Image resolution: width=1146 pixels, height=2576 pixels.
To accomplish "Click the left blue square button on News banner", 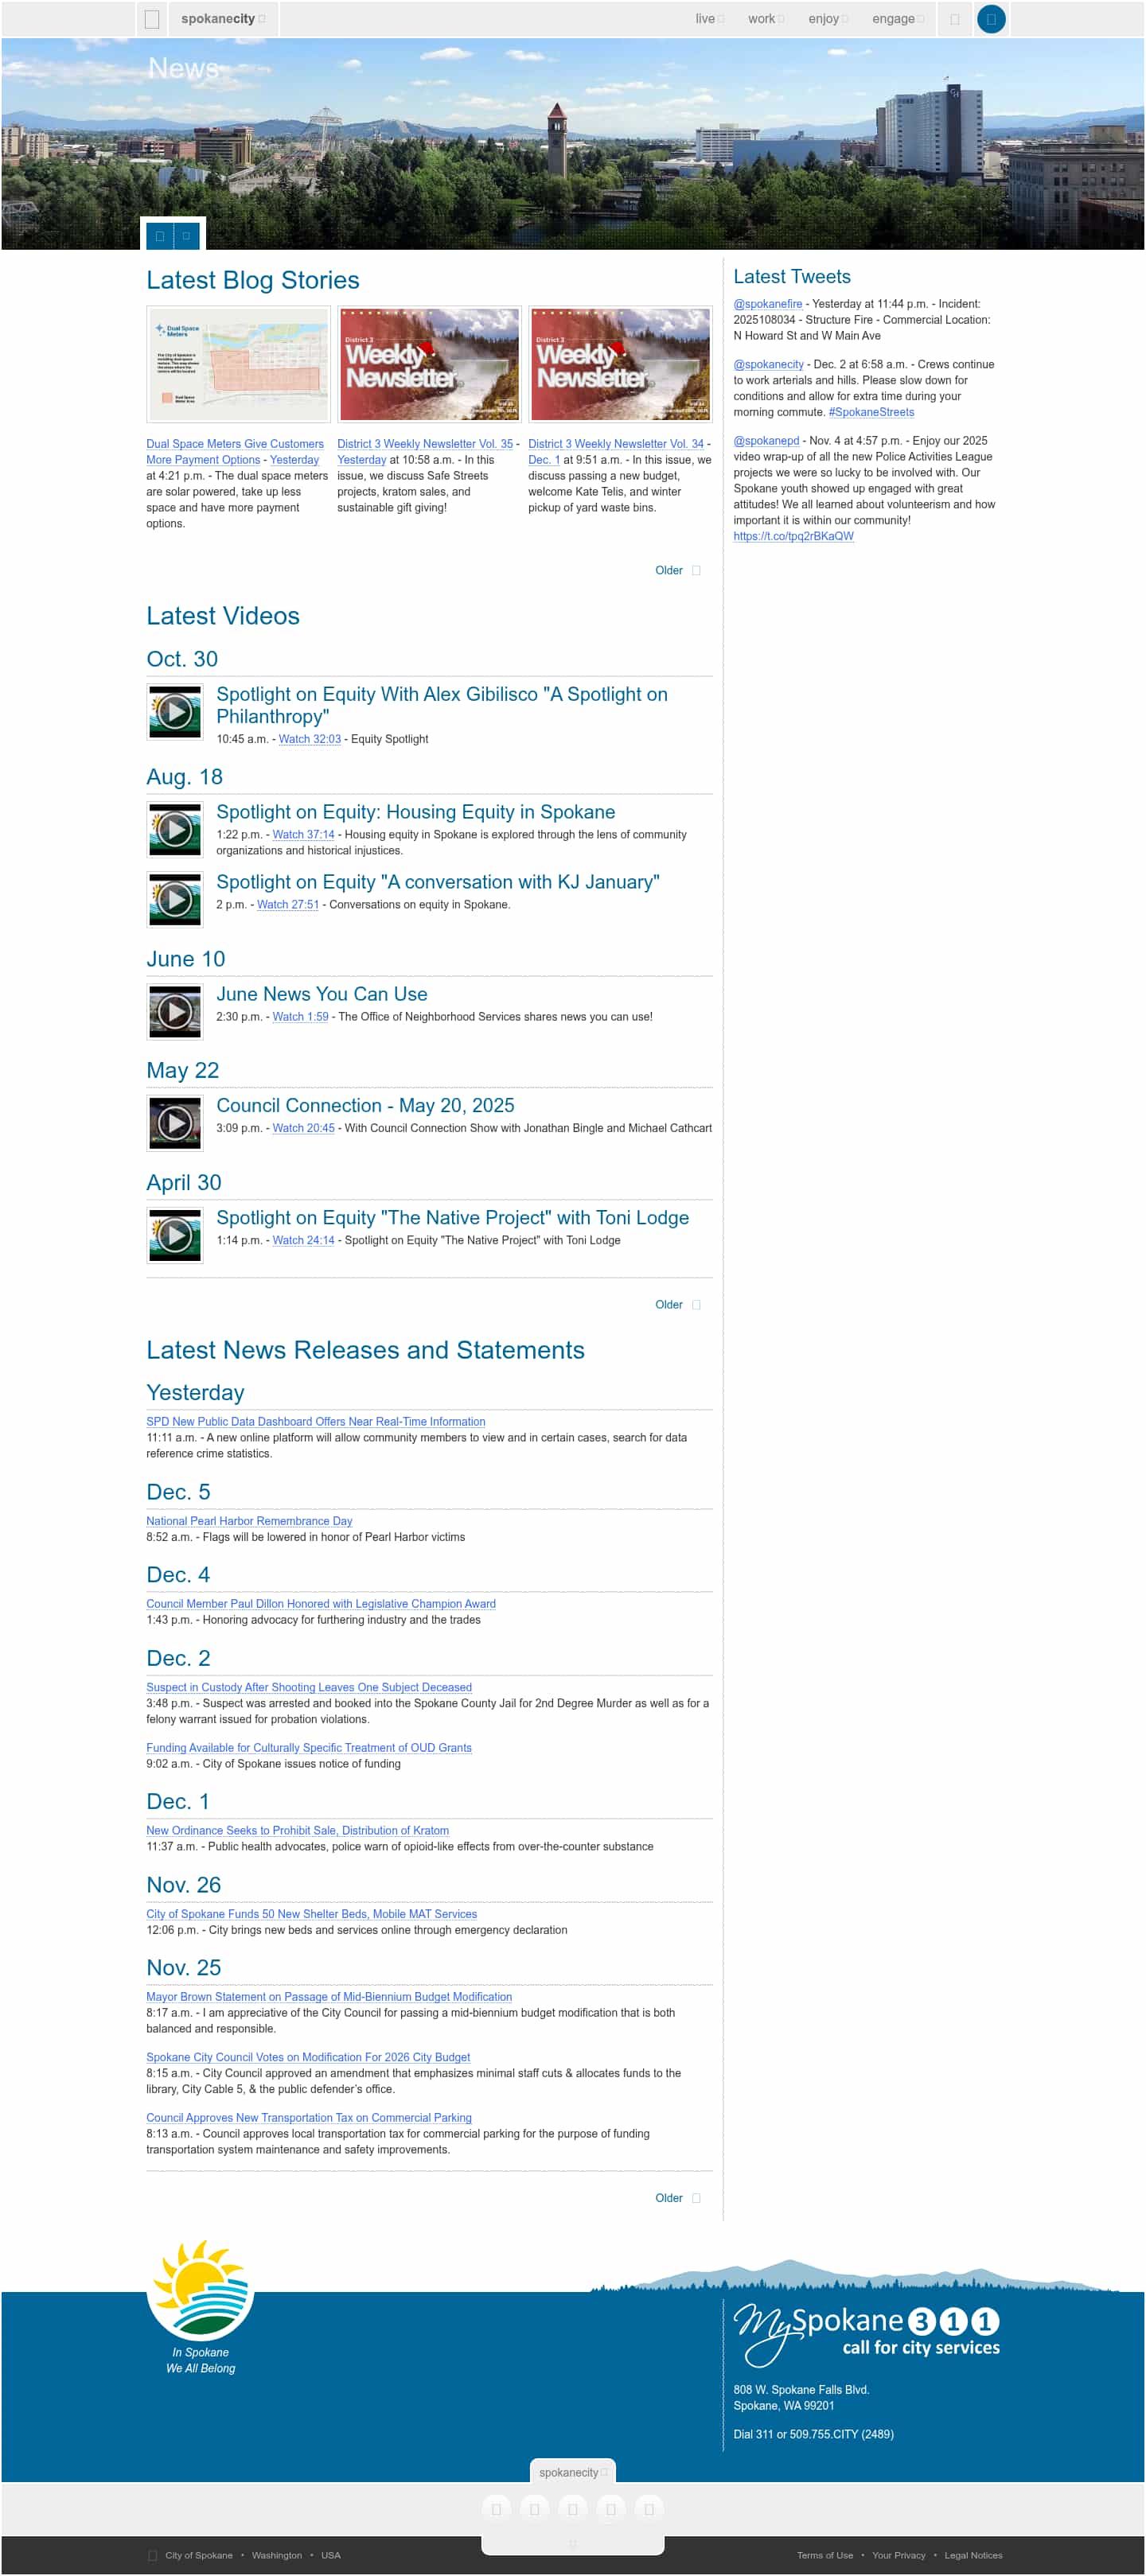I will tap(160, 237).
